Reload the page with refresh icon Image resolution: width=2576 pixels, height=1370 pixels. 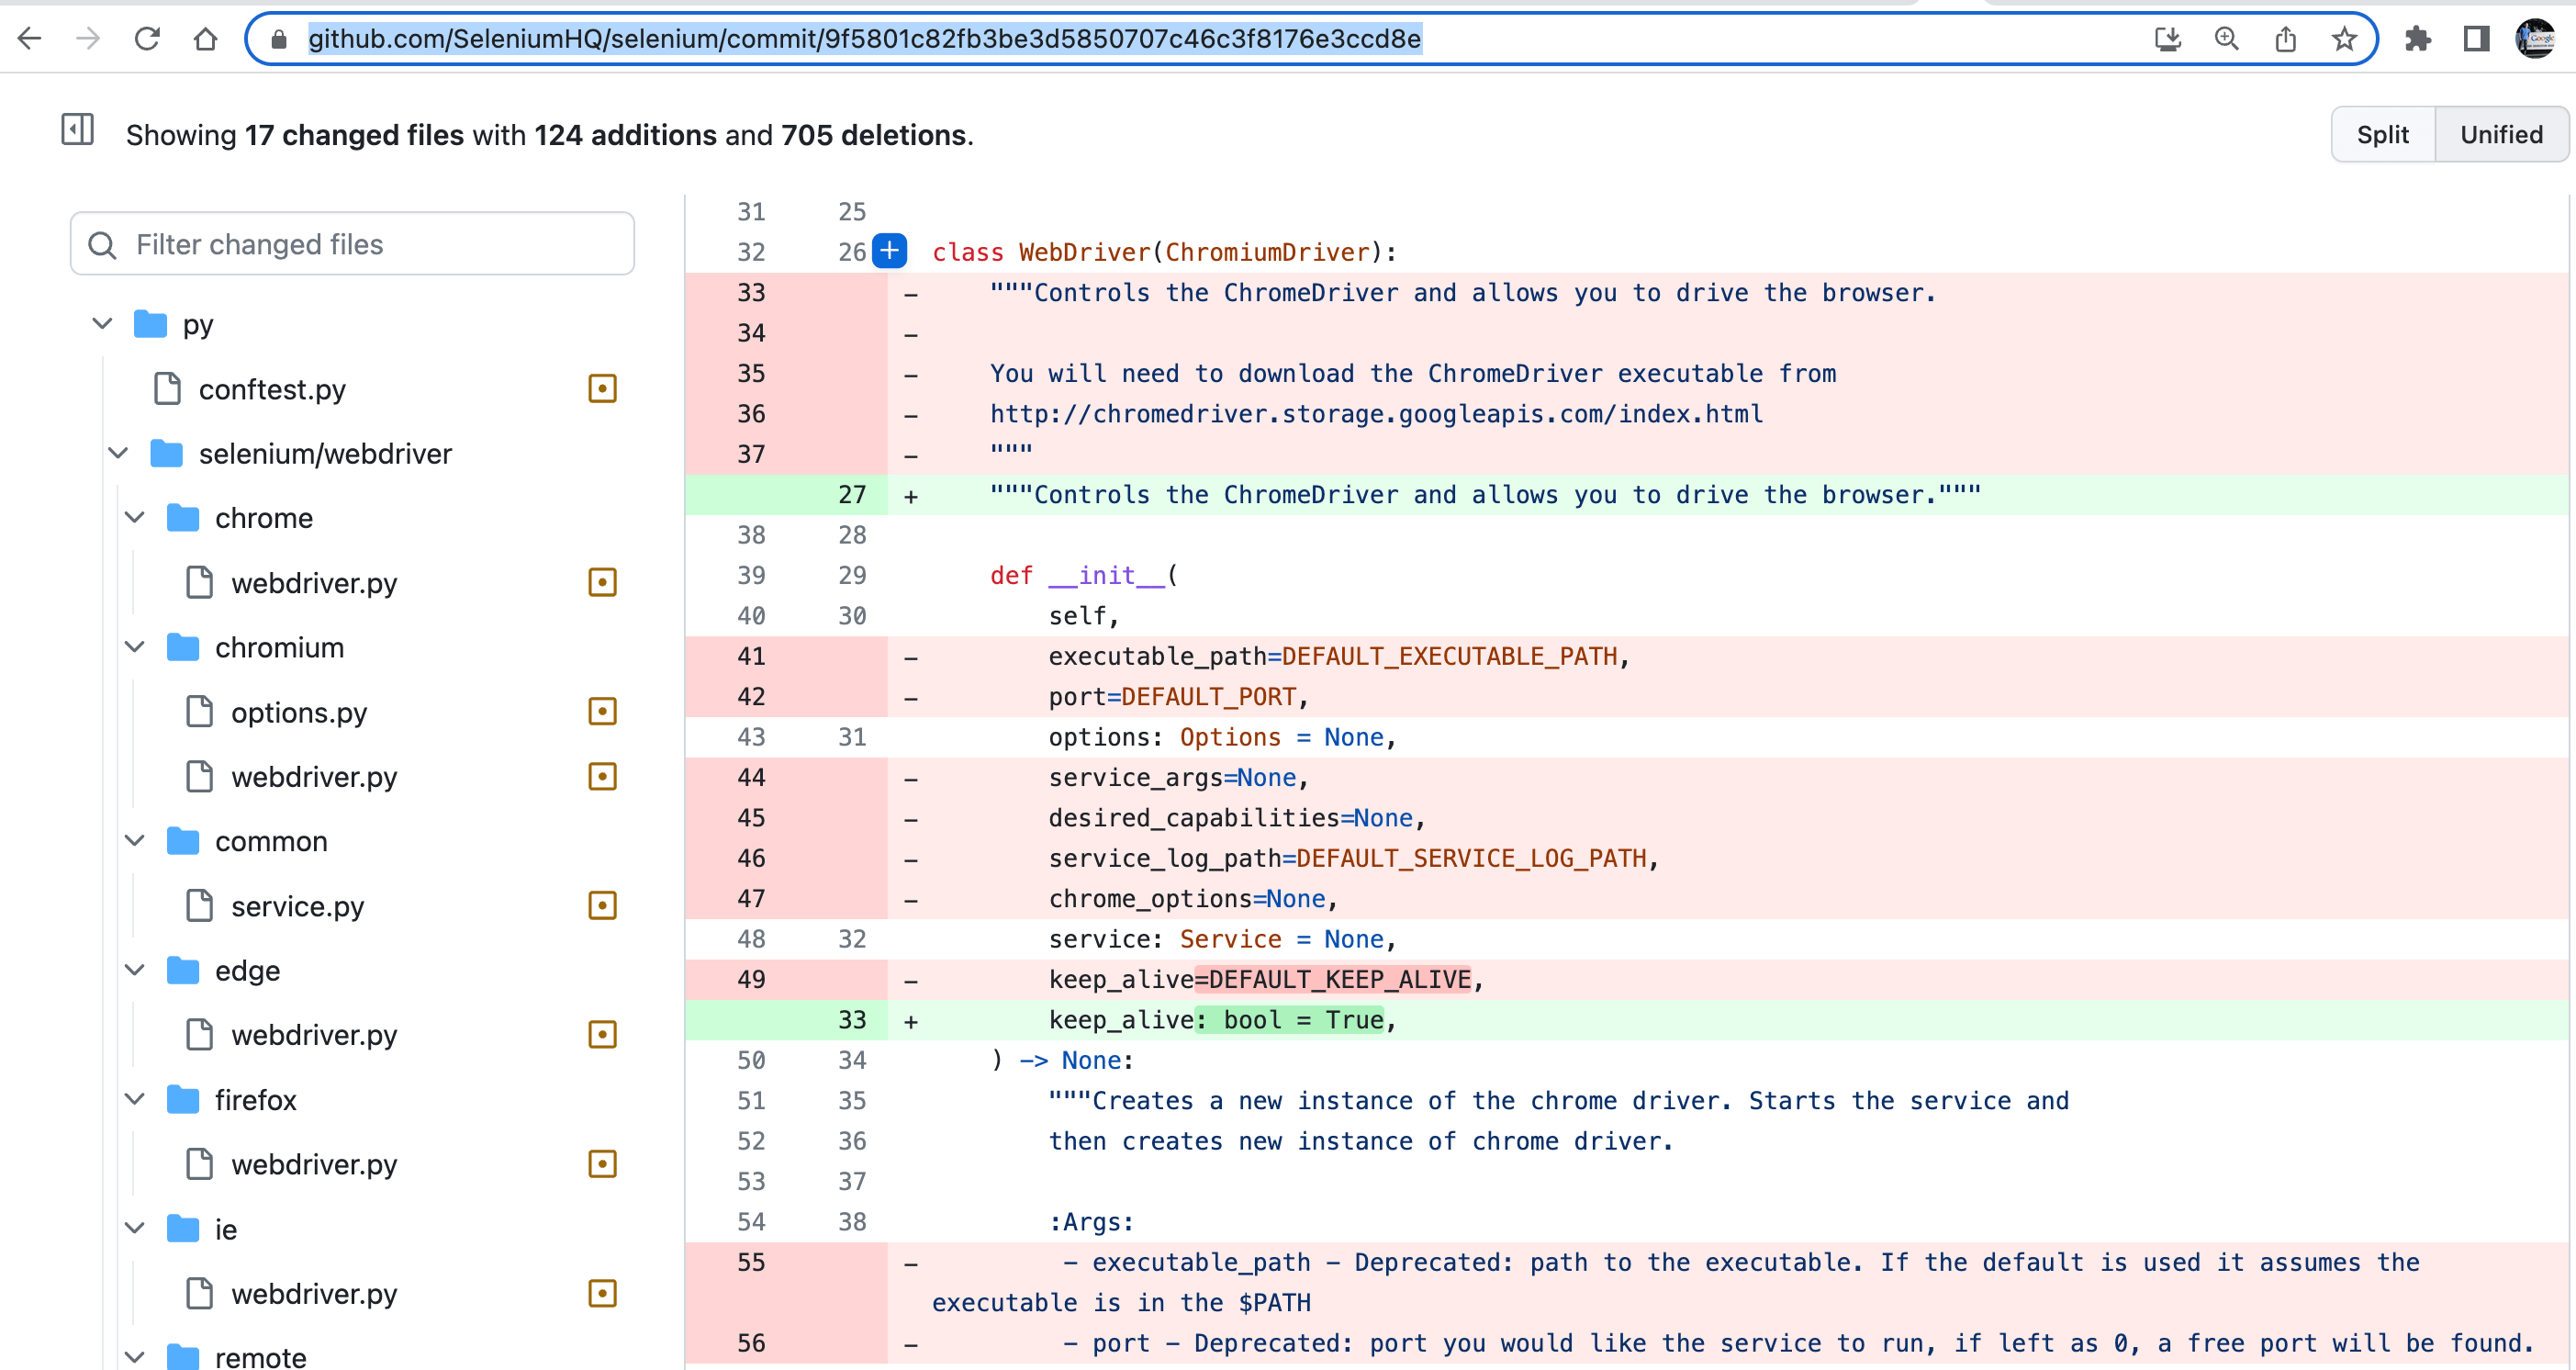click(147, 39)
